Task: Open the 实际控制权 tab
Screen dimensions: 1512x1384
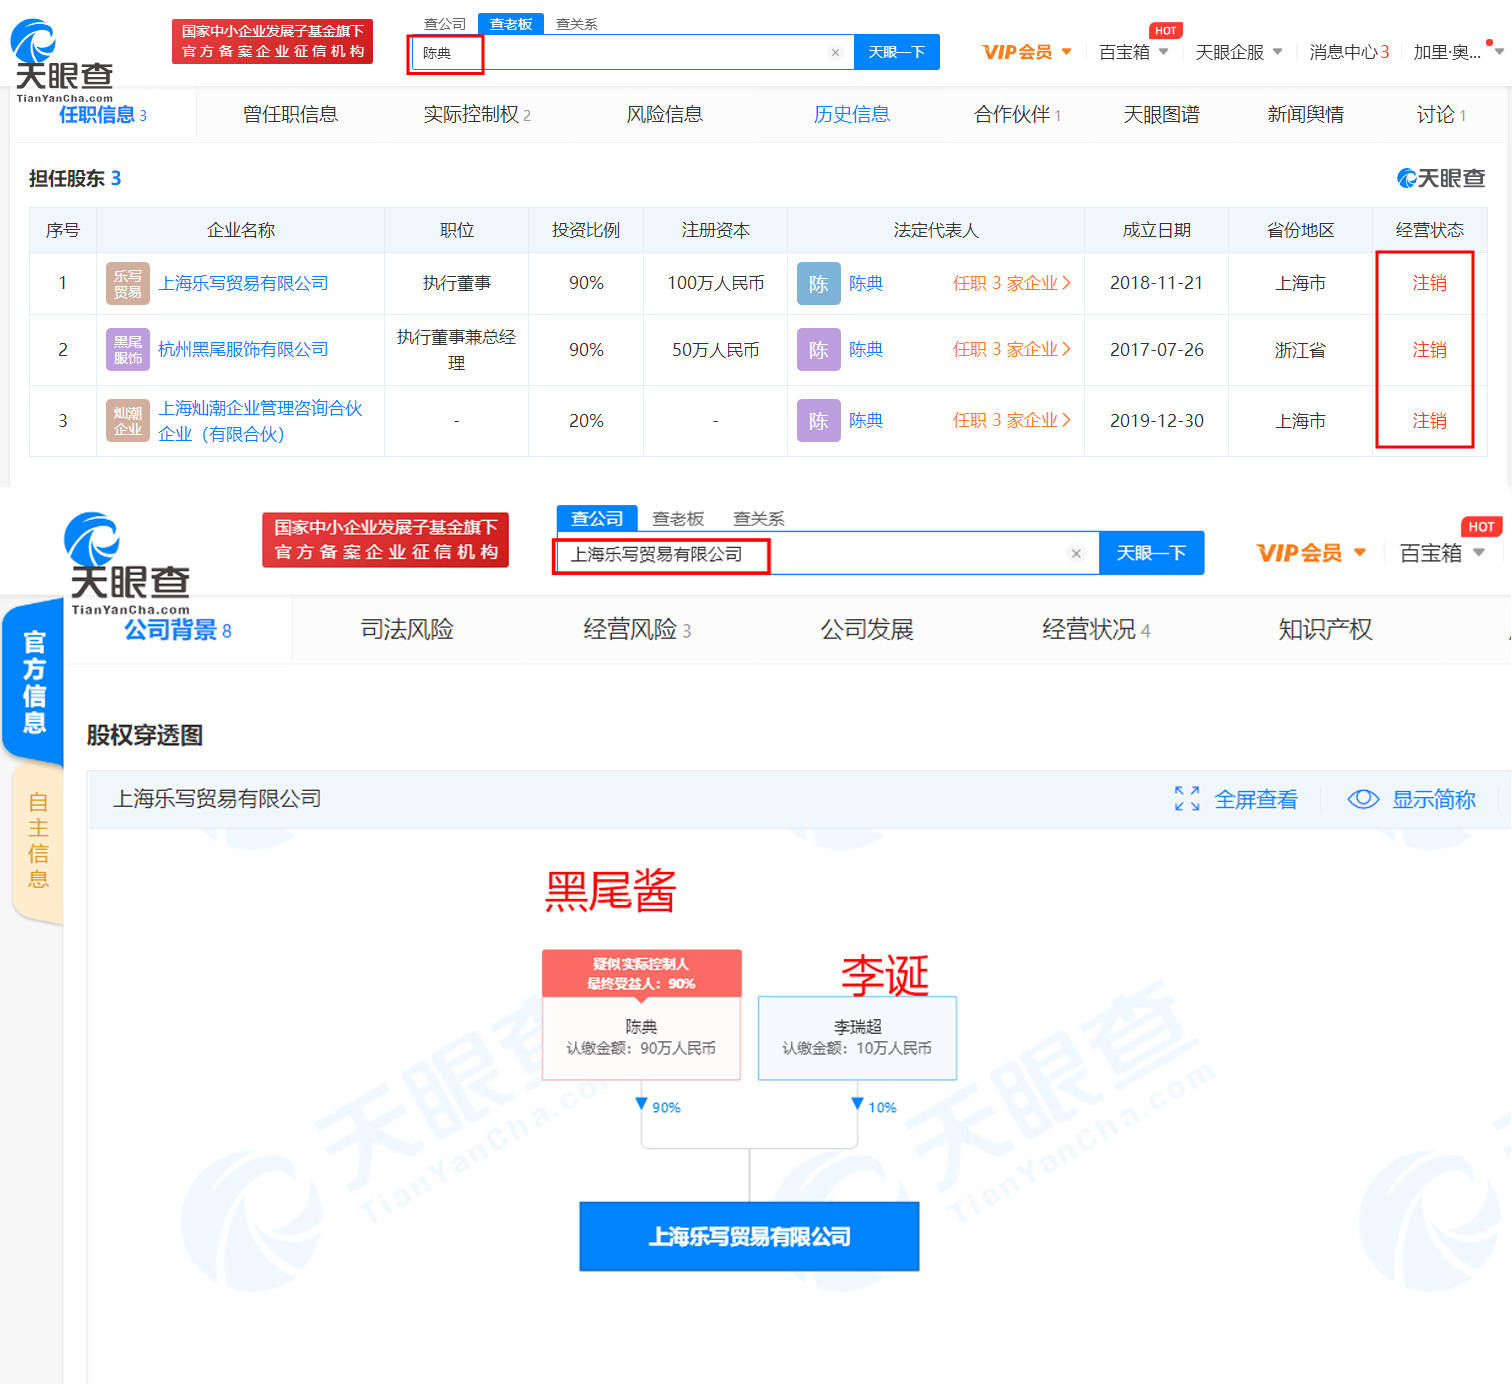Action: [x=476, y=114]
